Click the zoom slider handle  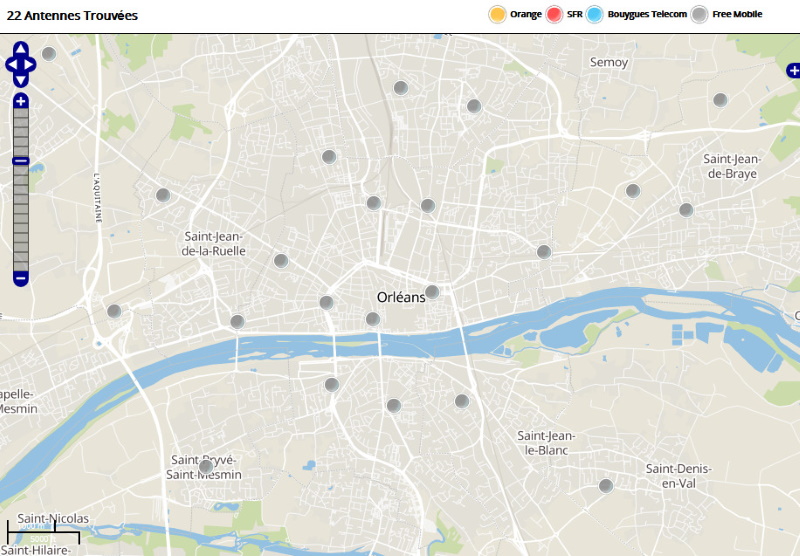[21, 161]
